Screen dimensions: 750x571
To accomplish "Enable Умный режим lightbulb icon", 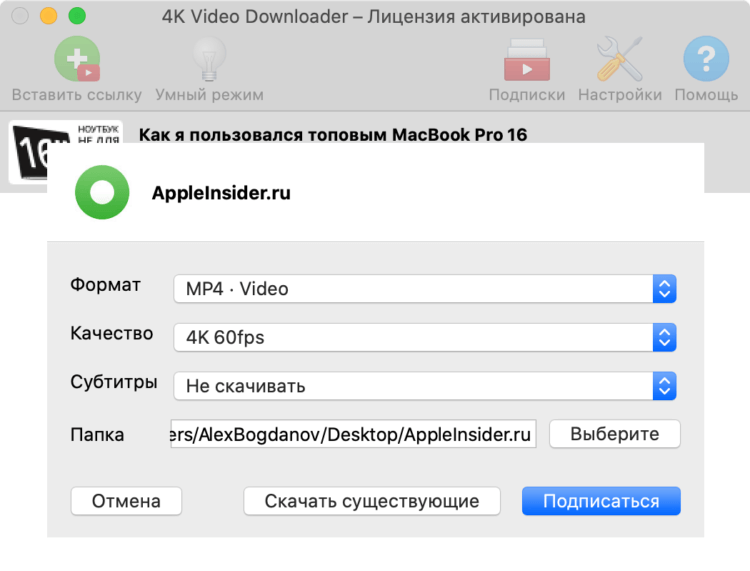I will (x=209, y=59).
